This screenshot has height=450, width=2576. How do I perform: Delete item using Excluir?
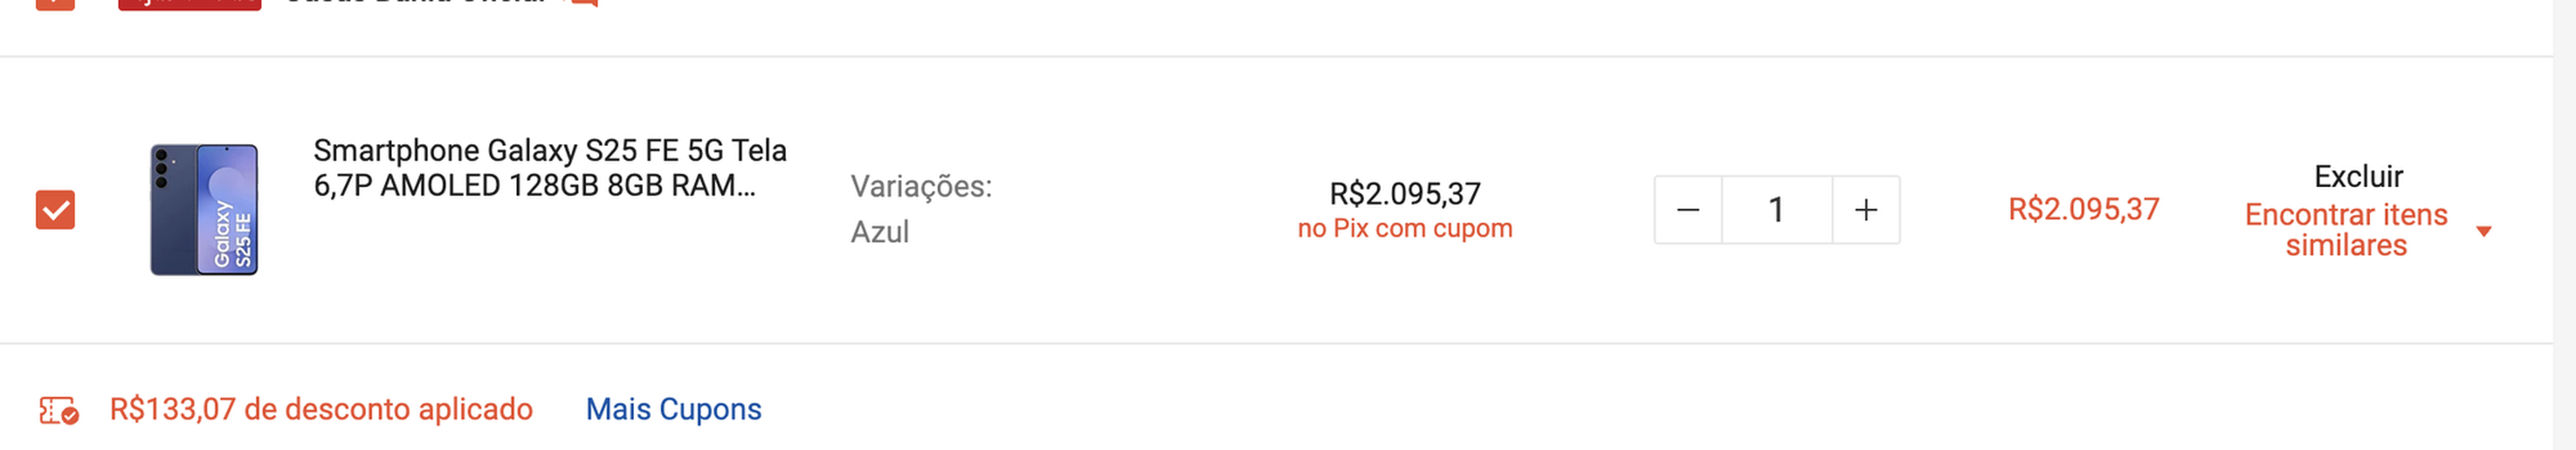click(2358, 177)
